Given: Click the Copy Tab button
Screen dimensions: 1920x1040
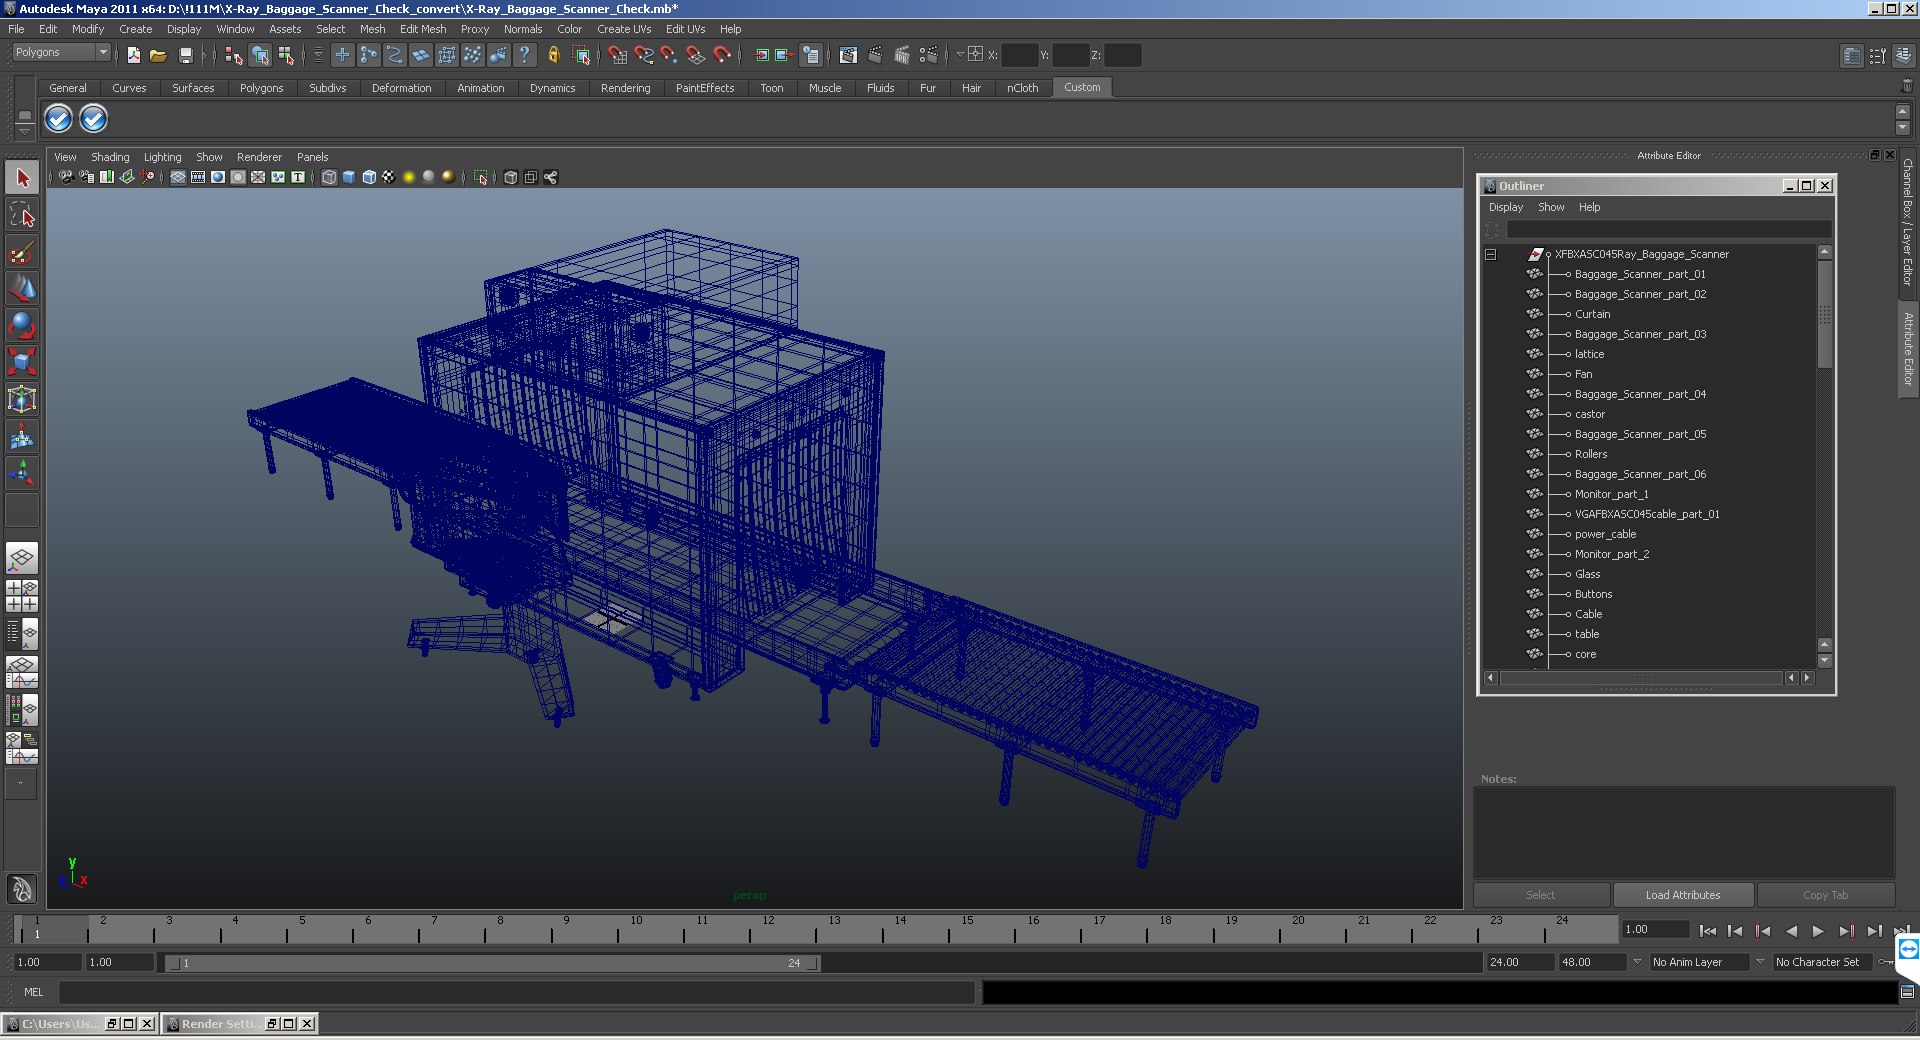Looking at the screenshot, I should [x=1825, y=895].
